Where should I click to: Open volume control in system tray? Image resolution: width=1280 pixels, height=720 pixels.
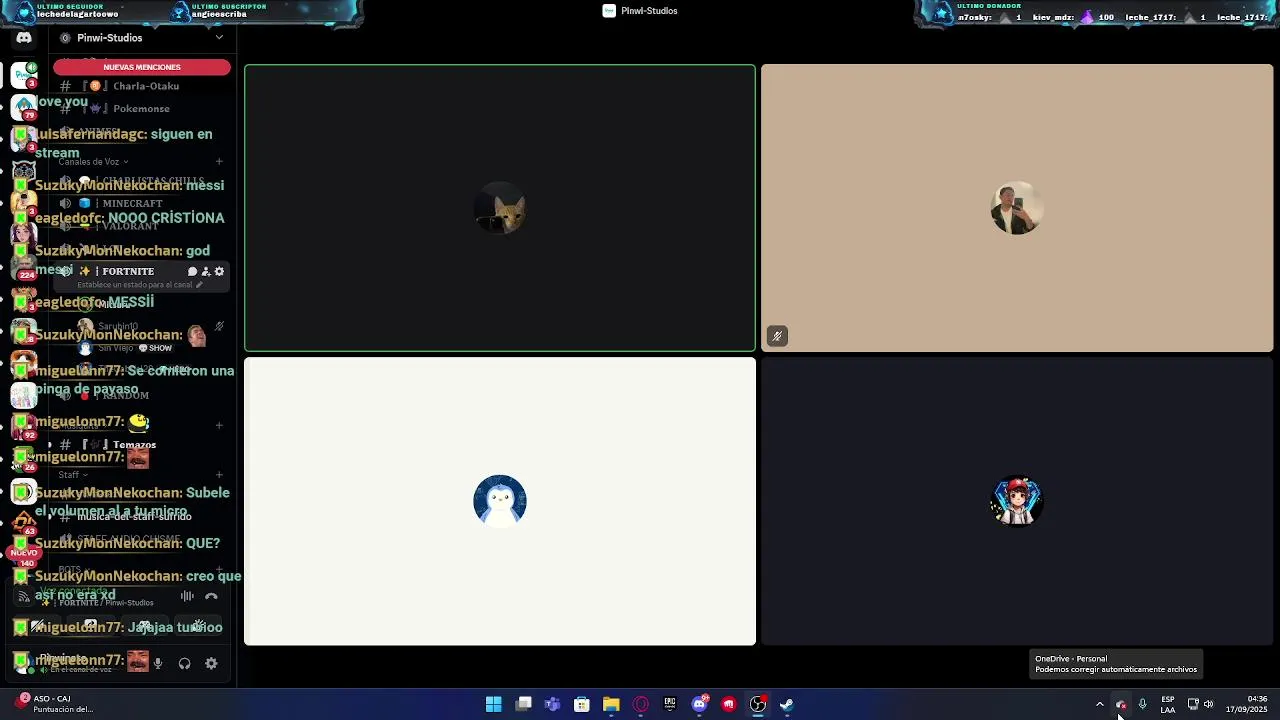coord(1208,705)
